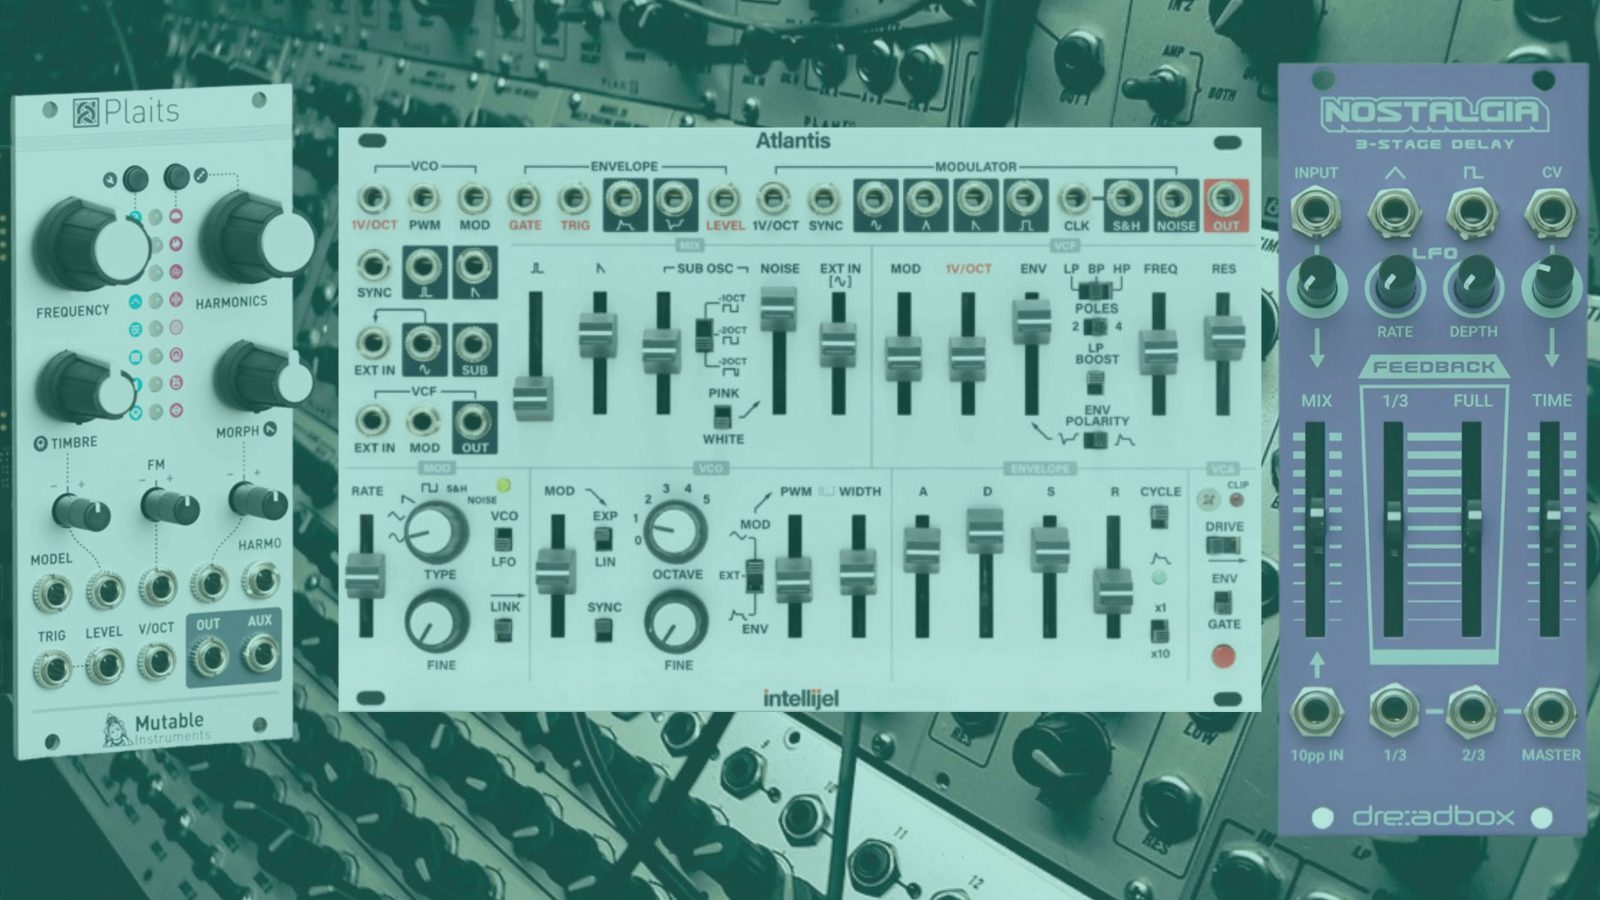
Task: Click the Plaits TRIG input jack
Action: point(52,667)
